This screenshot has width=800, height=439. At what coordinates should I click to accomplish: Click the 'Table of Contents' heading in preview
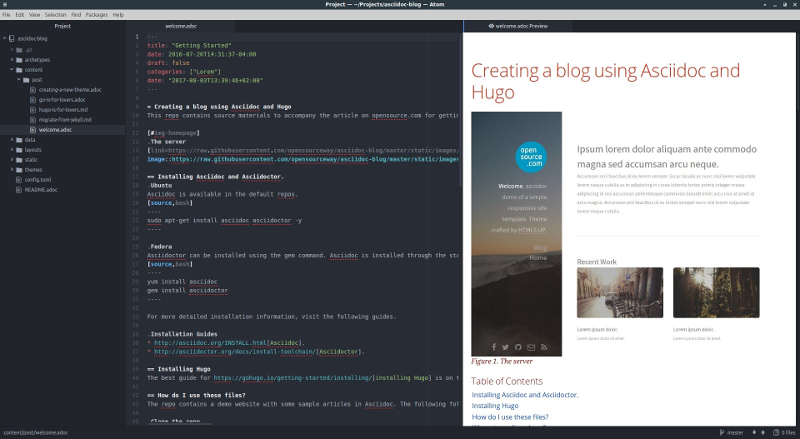point(507,381)
